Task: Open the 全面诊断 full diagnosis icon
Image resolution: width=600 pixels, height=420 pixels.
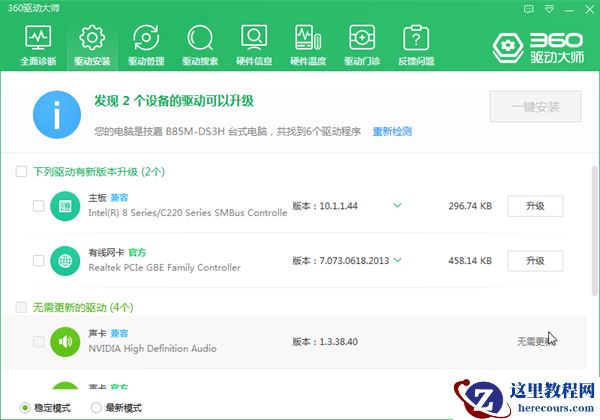Action: (x=38, y=45)
